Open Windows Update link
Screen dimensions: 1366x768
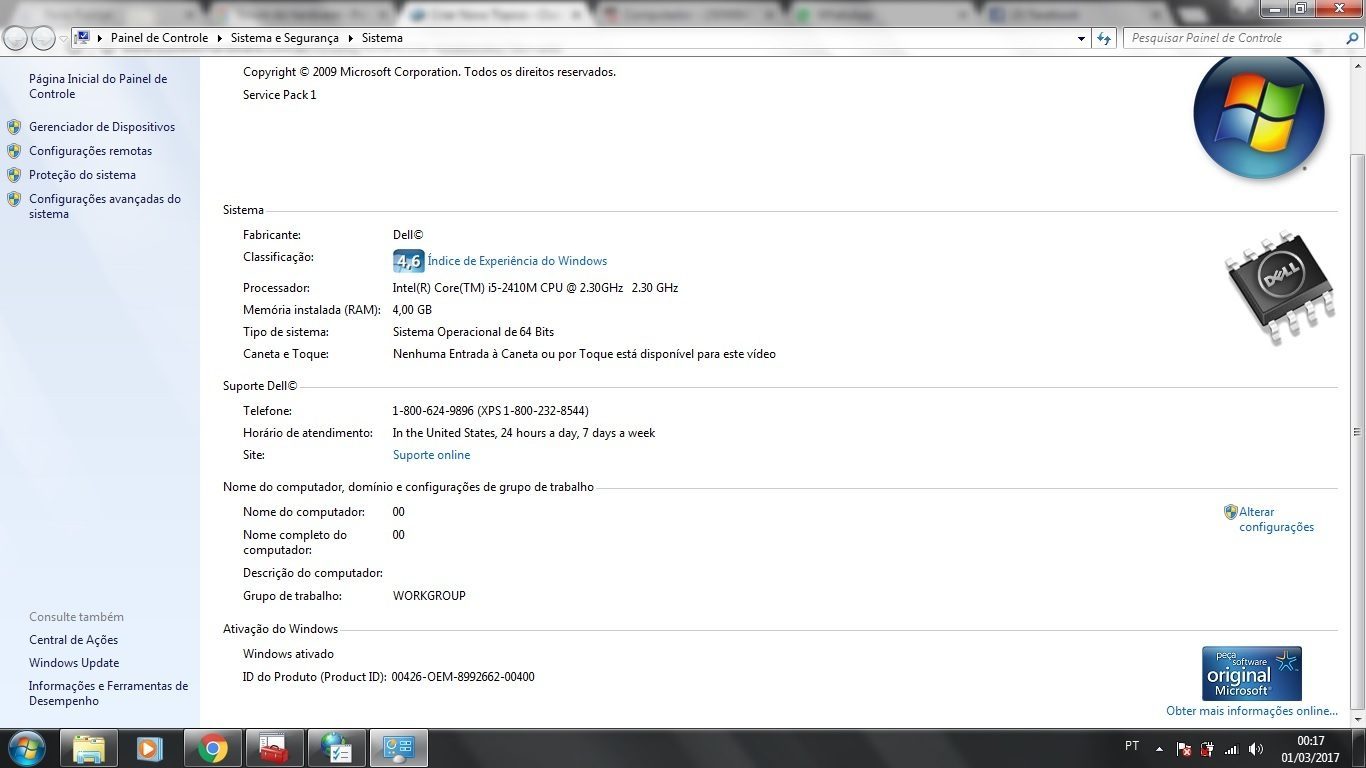(74, 663)
